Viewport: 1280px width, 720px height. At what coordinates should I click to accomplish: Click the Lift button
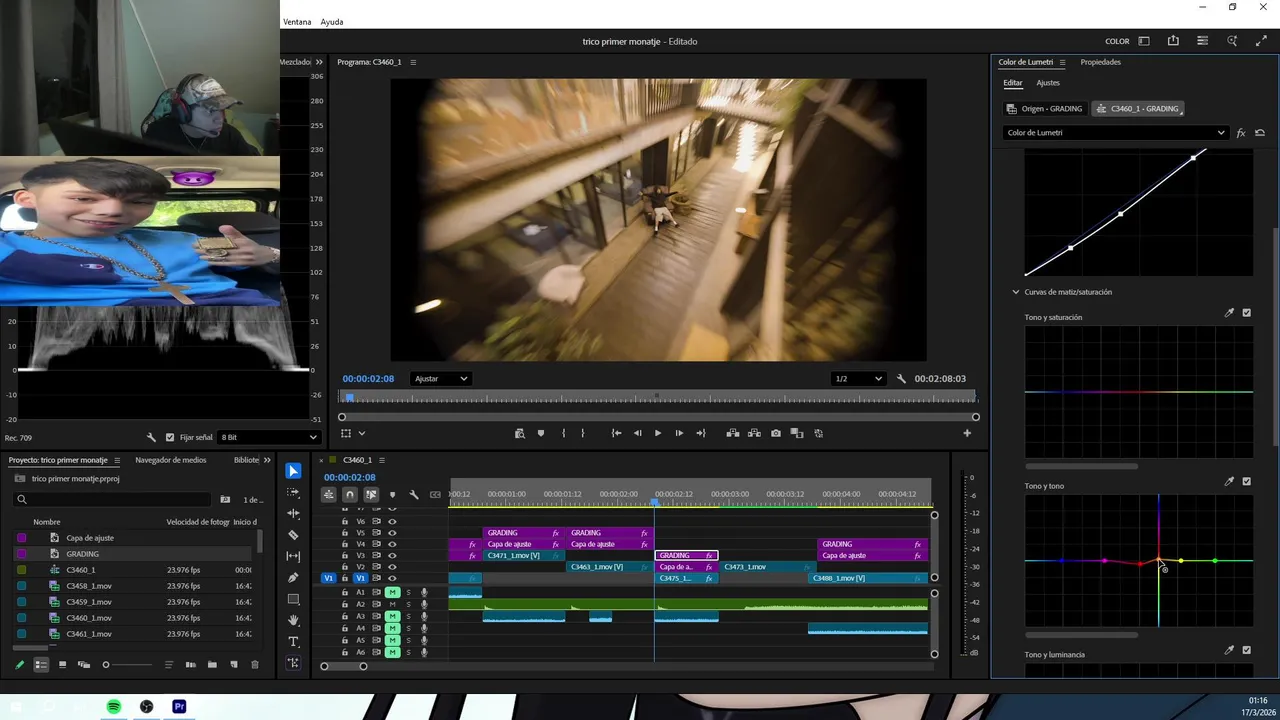[x=733, y=433]
